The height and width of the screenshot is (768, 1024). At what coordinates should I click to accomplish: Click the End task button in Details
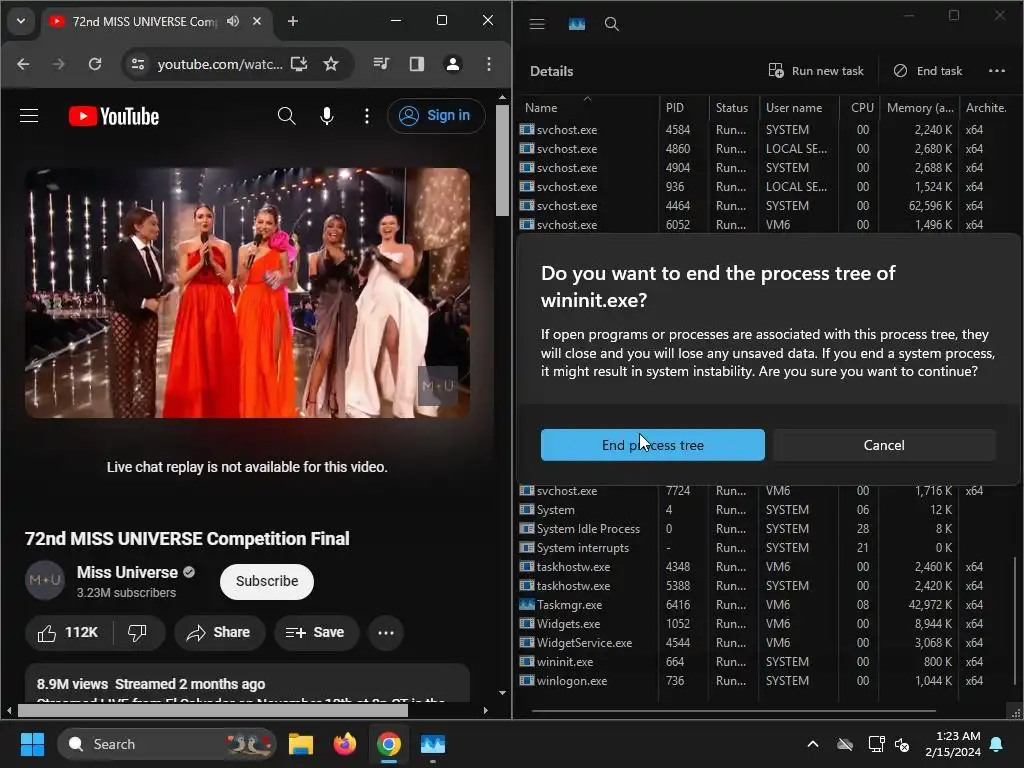point(927,71)
